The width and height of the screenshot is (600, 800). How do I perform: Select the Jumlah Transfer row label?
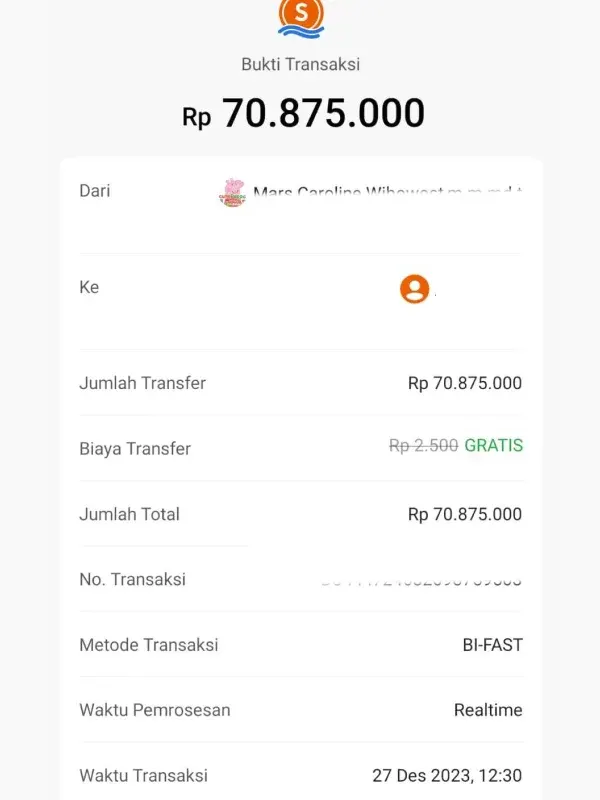[142, 383]
